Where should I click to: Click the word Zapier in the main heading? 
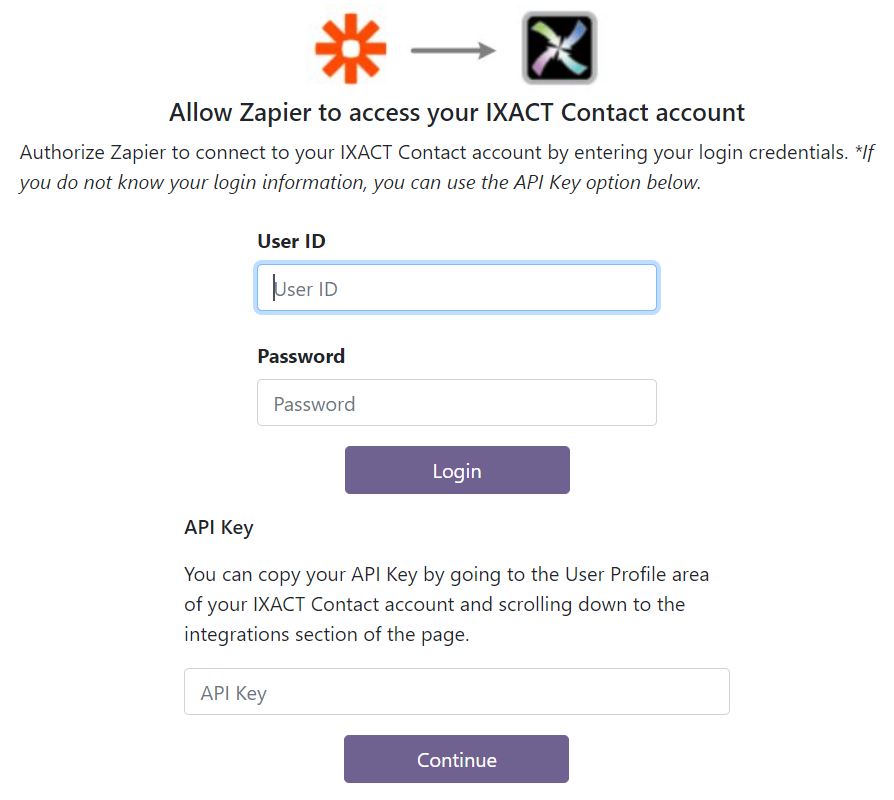pyautogui.click(x=275, y=113)
